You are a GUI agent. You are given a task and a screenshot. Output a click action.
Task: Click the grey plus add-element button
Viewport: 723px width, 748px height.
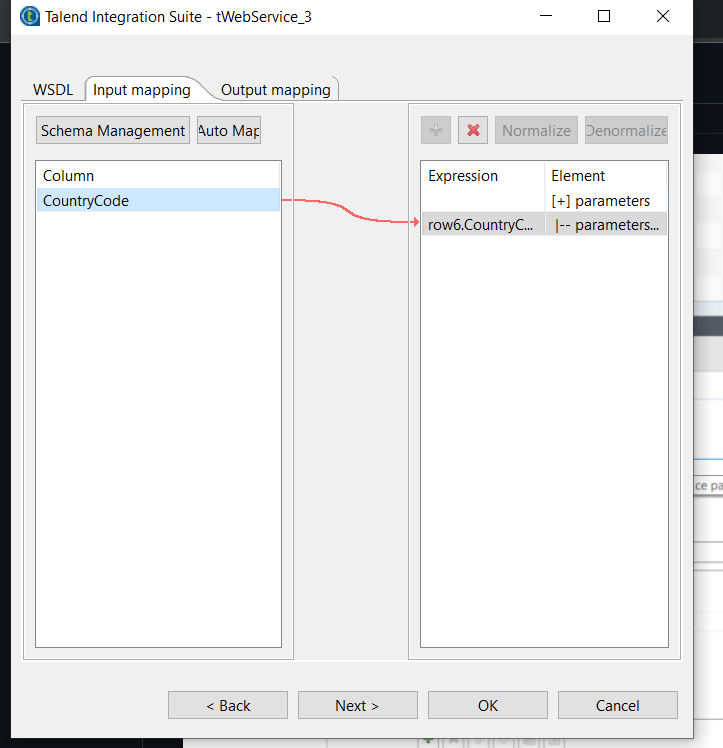435,130
